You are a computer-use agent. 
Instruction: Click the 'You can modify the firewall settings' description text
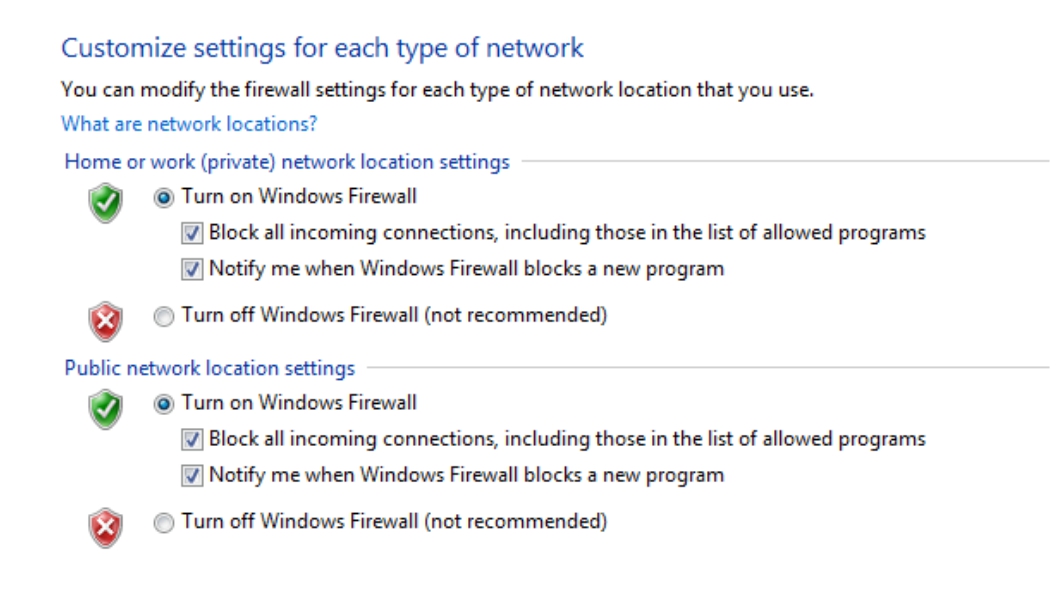click(x=437, y=90)
